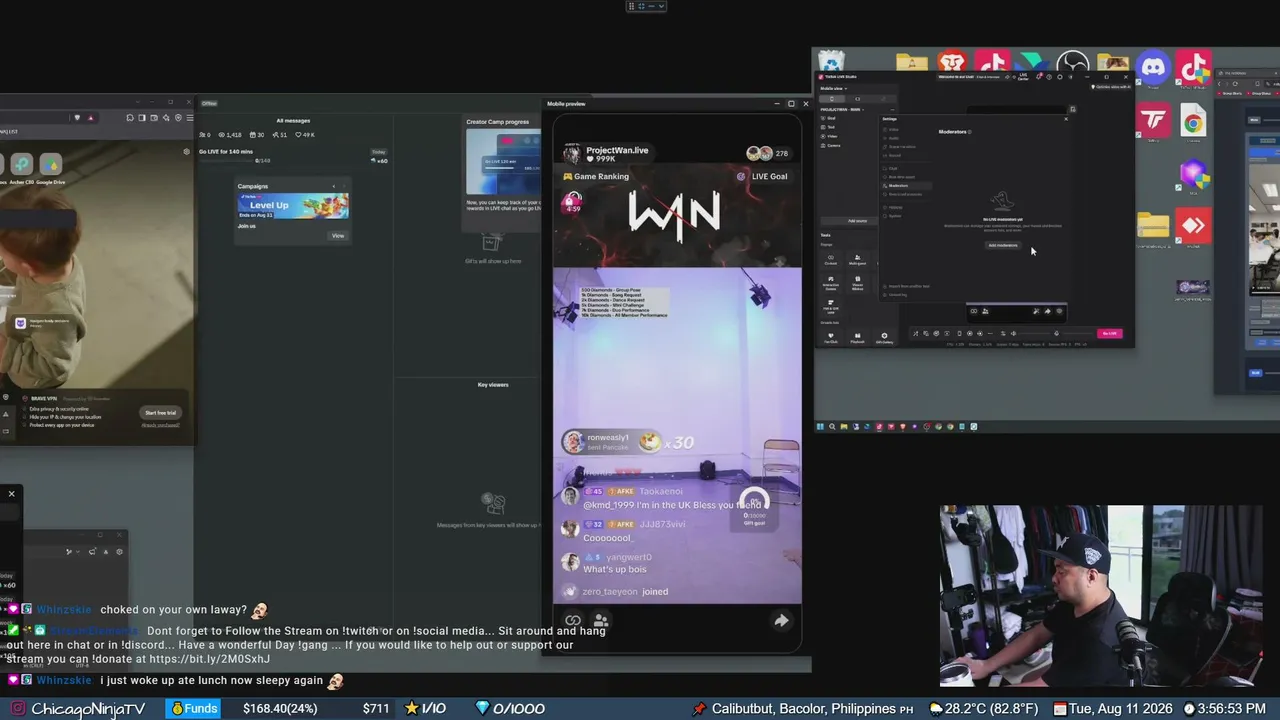Click the LIVE Goal badge in Mobile preview
Viewport: 1280px width, 720px height.
pos(762,176)
